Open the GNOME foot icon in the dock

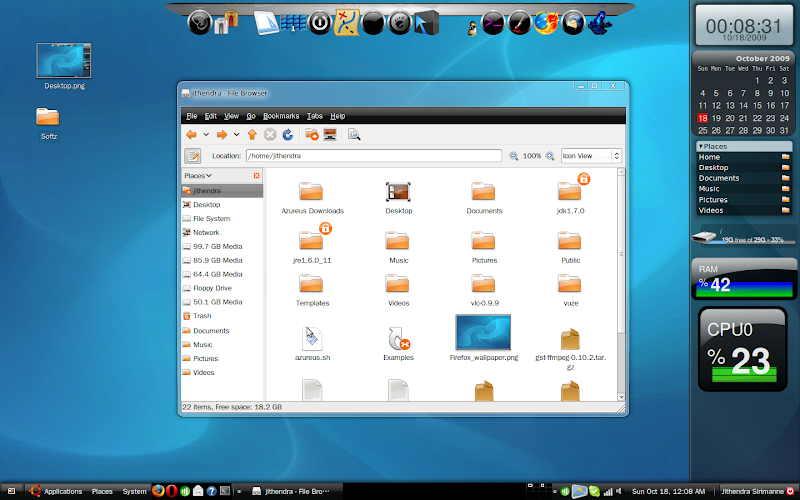[399, 23]
